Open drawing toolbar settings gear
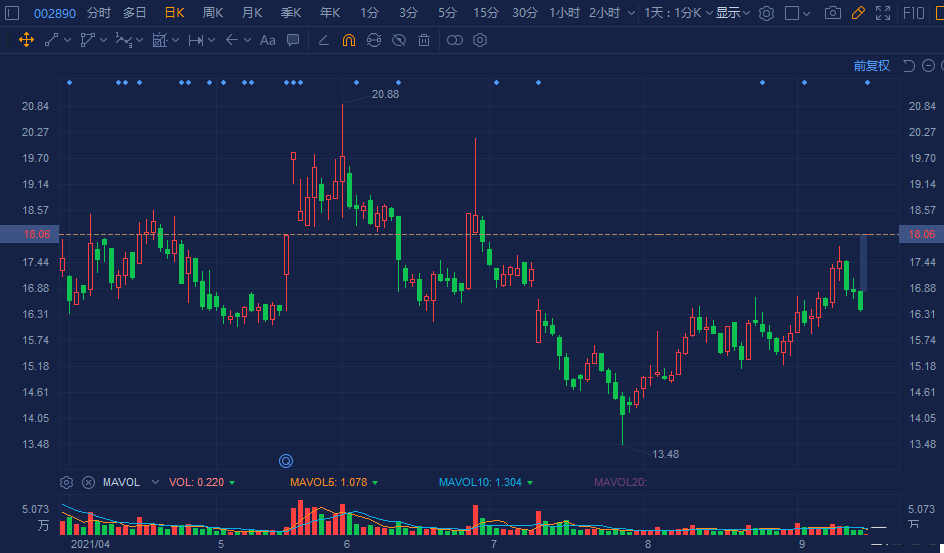This screenshot has width=944, height=553. tap(480, 40)
